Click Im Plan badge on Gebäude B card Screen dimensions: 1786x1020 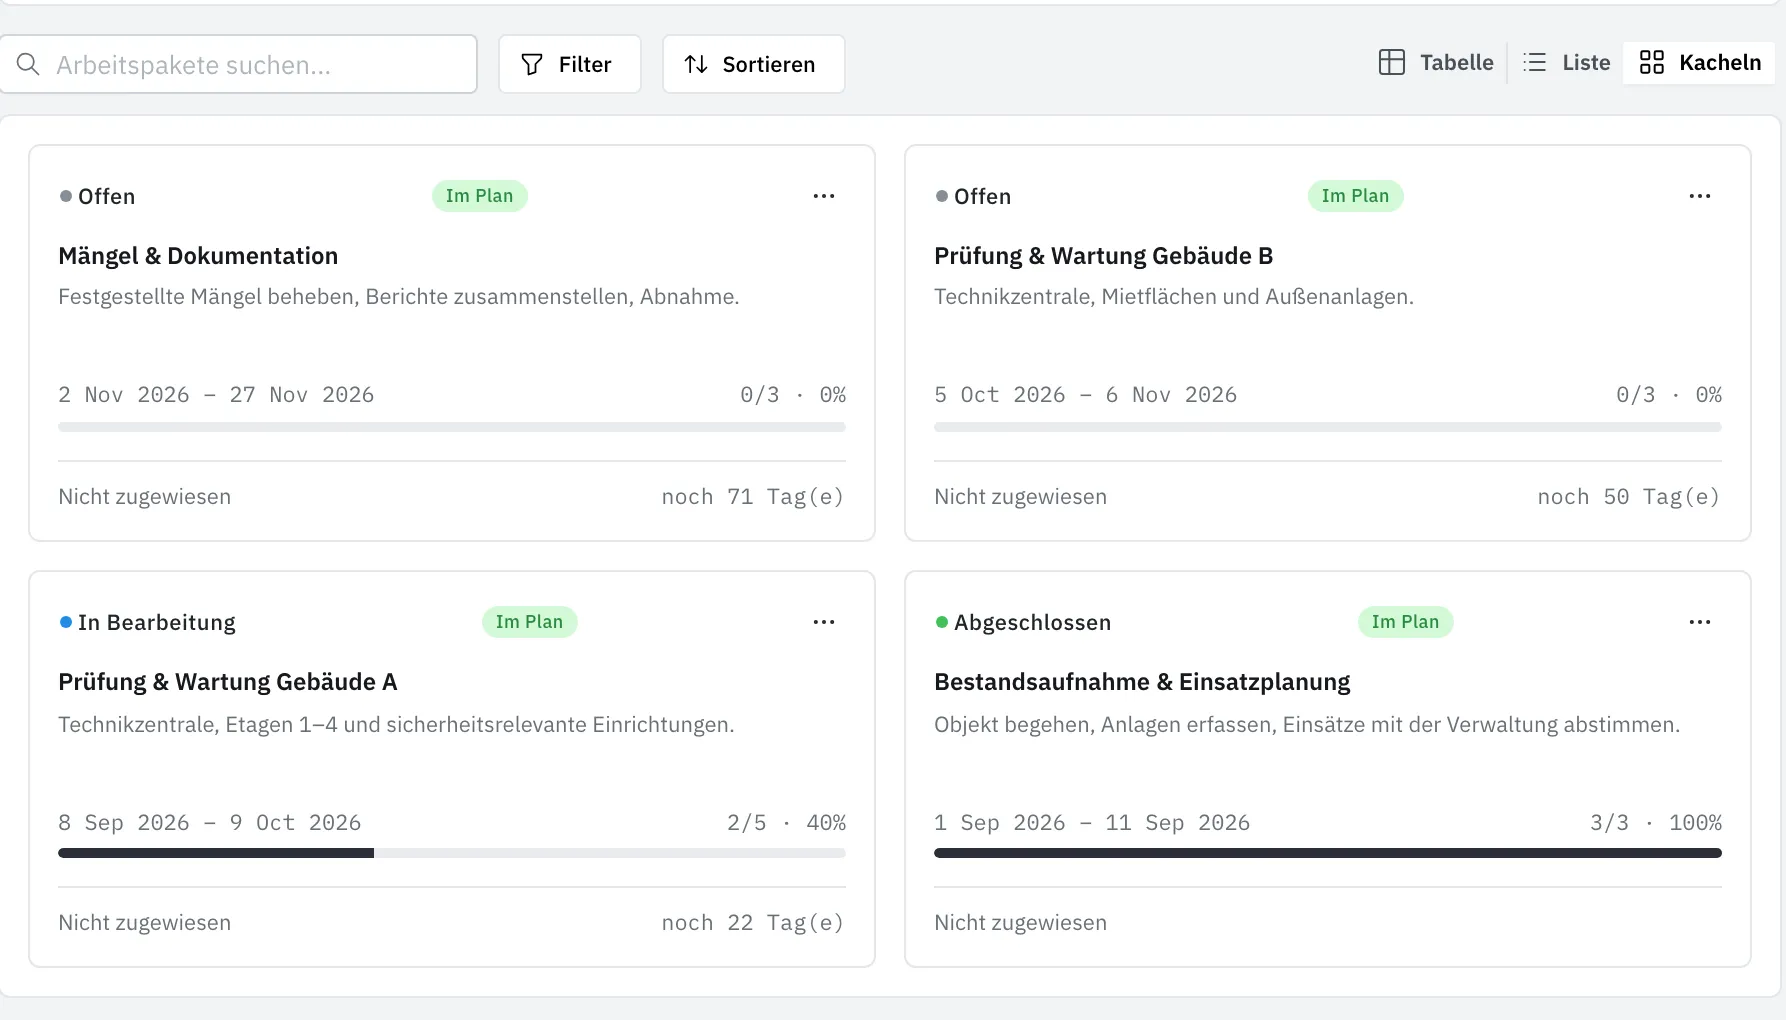point(1356,196)
